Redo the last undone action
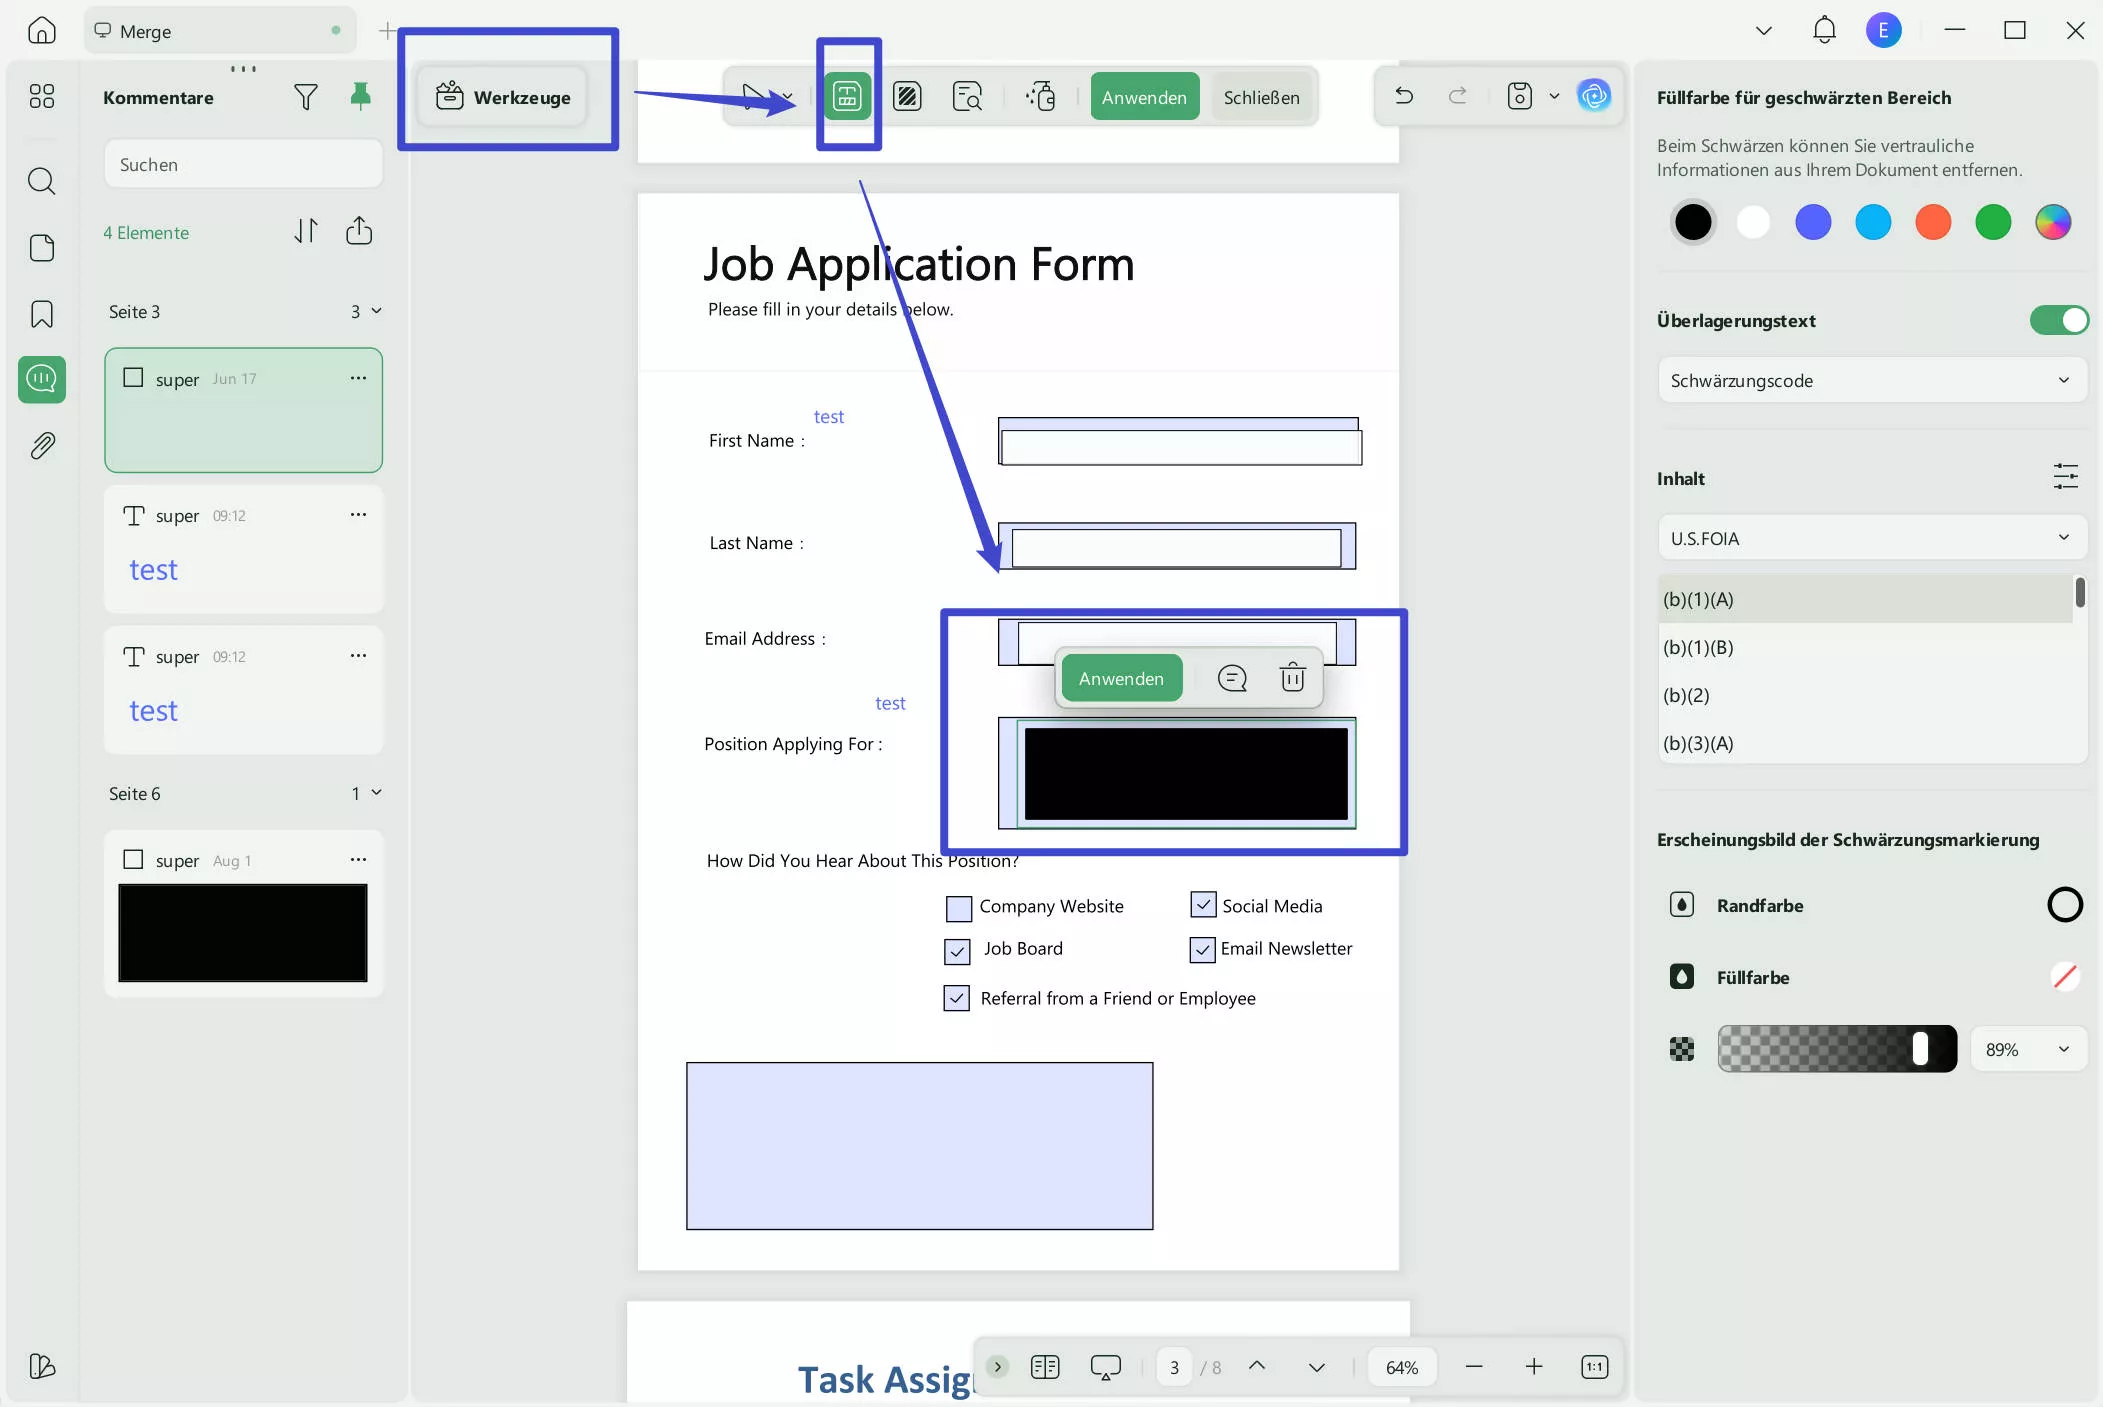Screen dimensions: 2103x1407 click(1458, 96)
